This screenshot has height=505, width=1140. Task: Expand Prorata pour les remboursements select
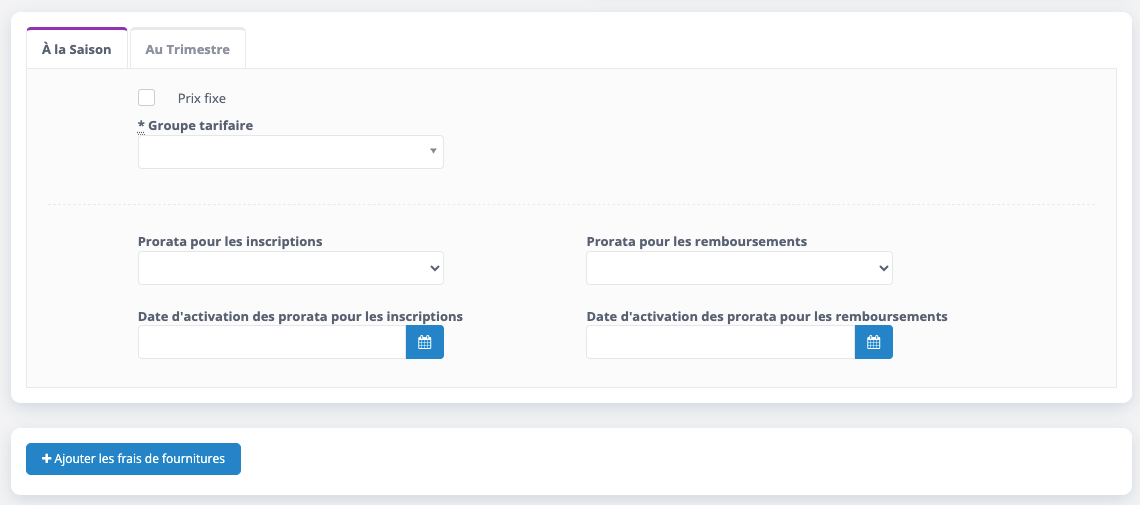(x=739, y=268)
